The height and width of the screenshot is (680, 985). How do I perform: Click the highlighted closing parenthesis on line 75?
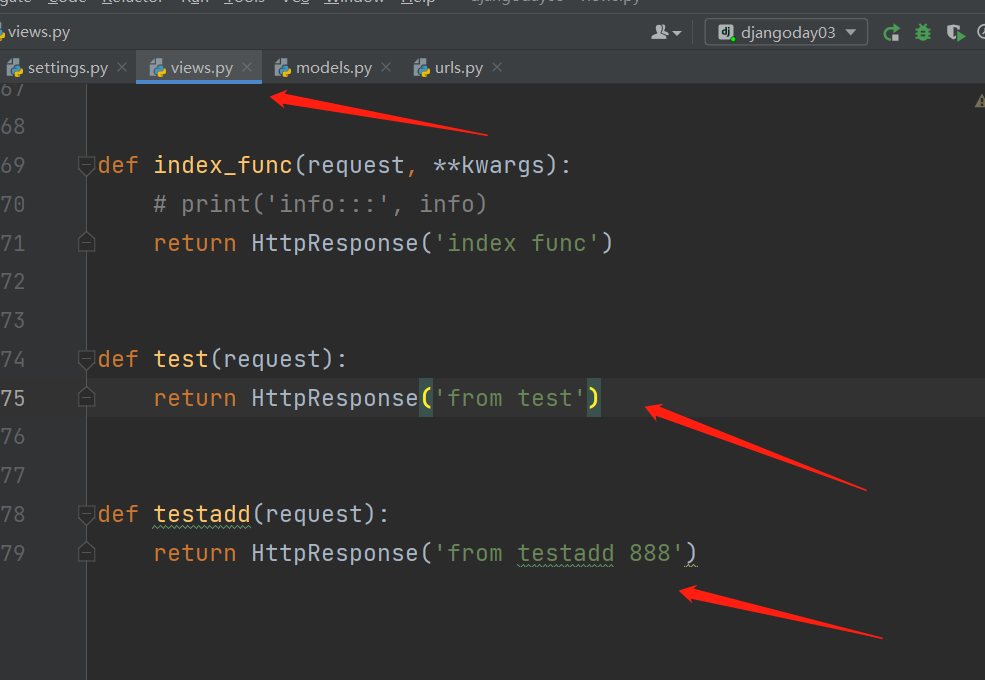(x=594, y=398)
